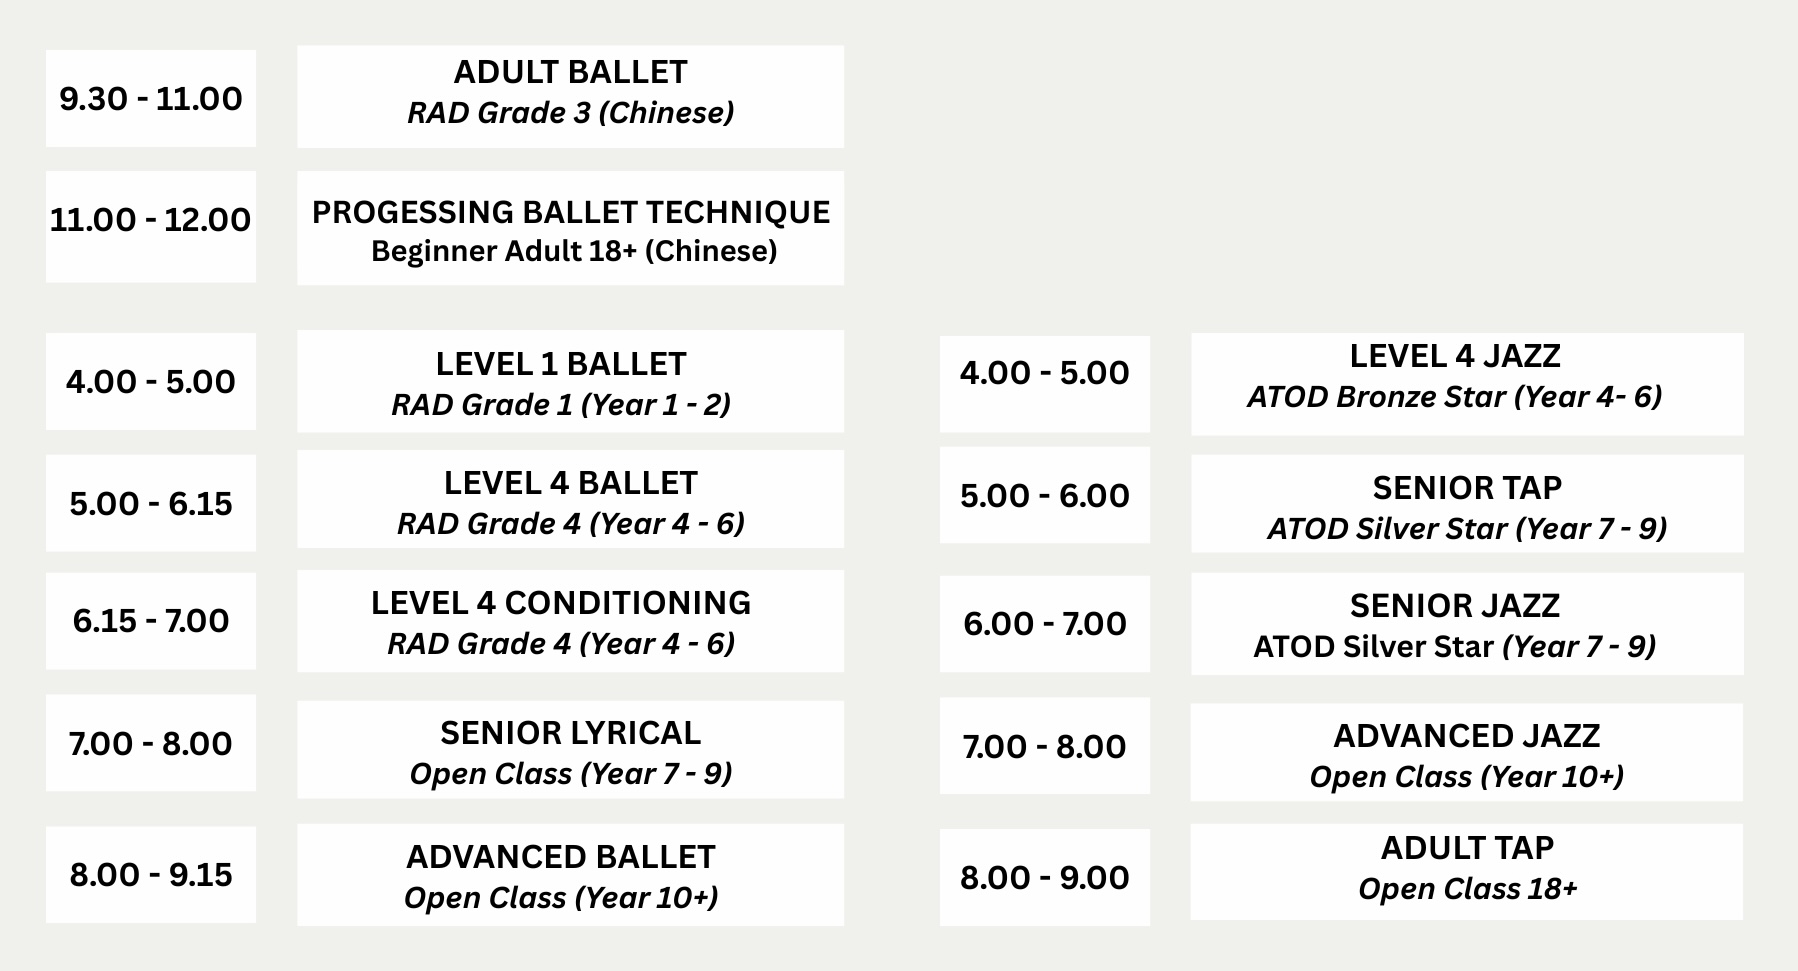The image size is (1798, 971).
Task: Open the Level 4 Conditioning class
Action: pyautogui.click(x=570, y=621)
